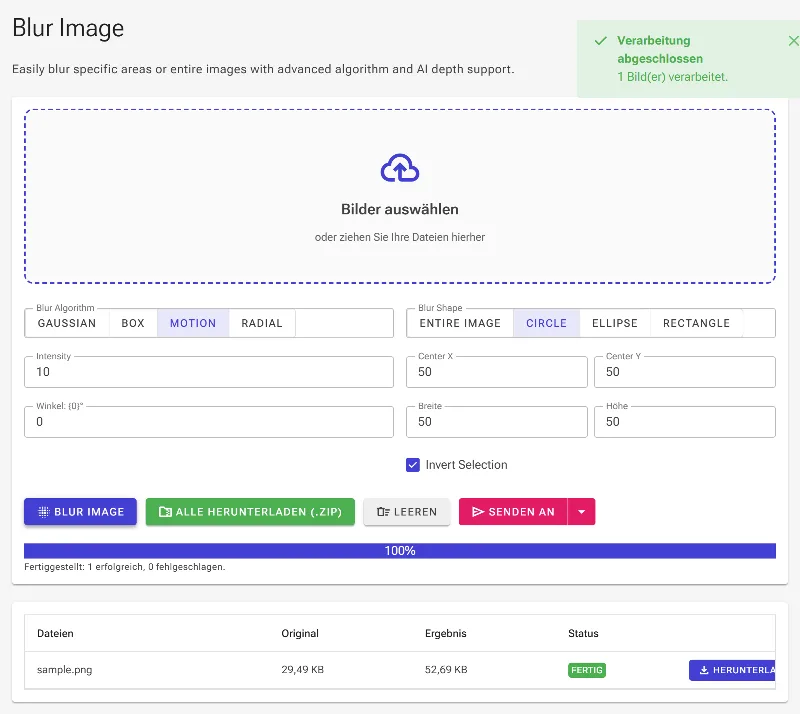This screenshot has width=800, height=714.
Task: Choose Ellipse blur shape
Action: (615, 323)
